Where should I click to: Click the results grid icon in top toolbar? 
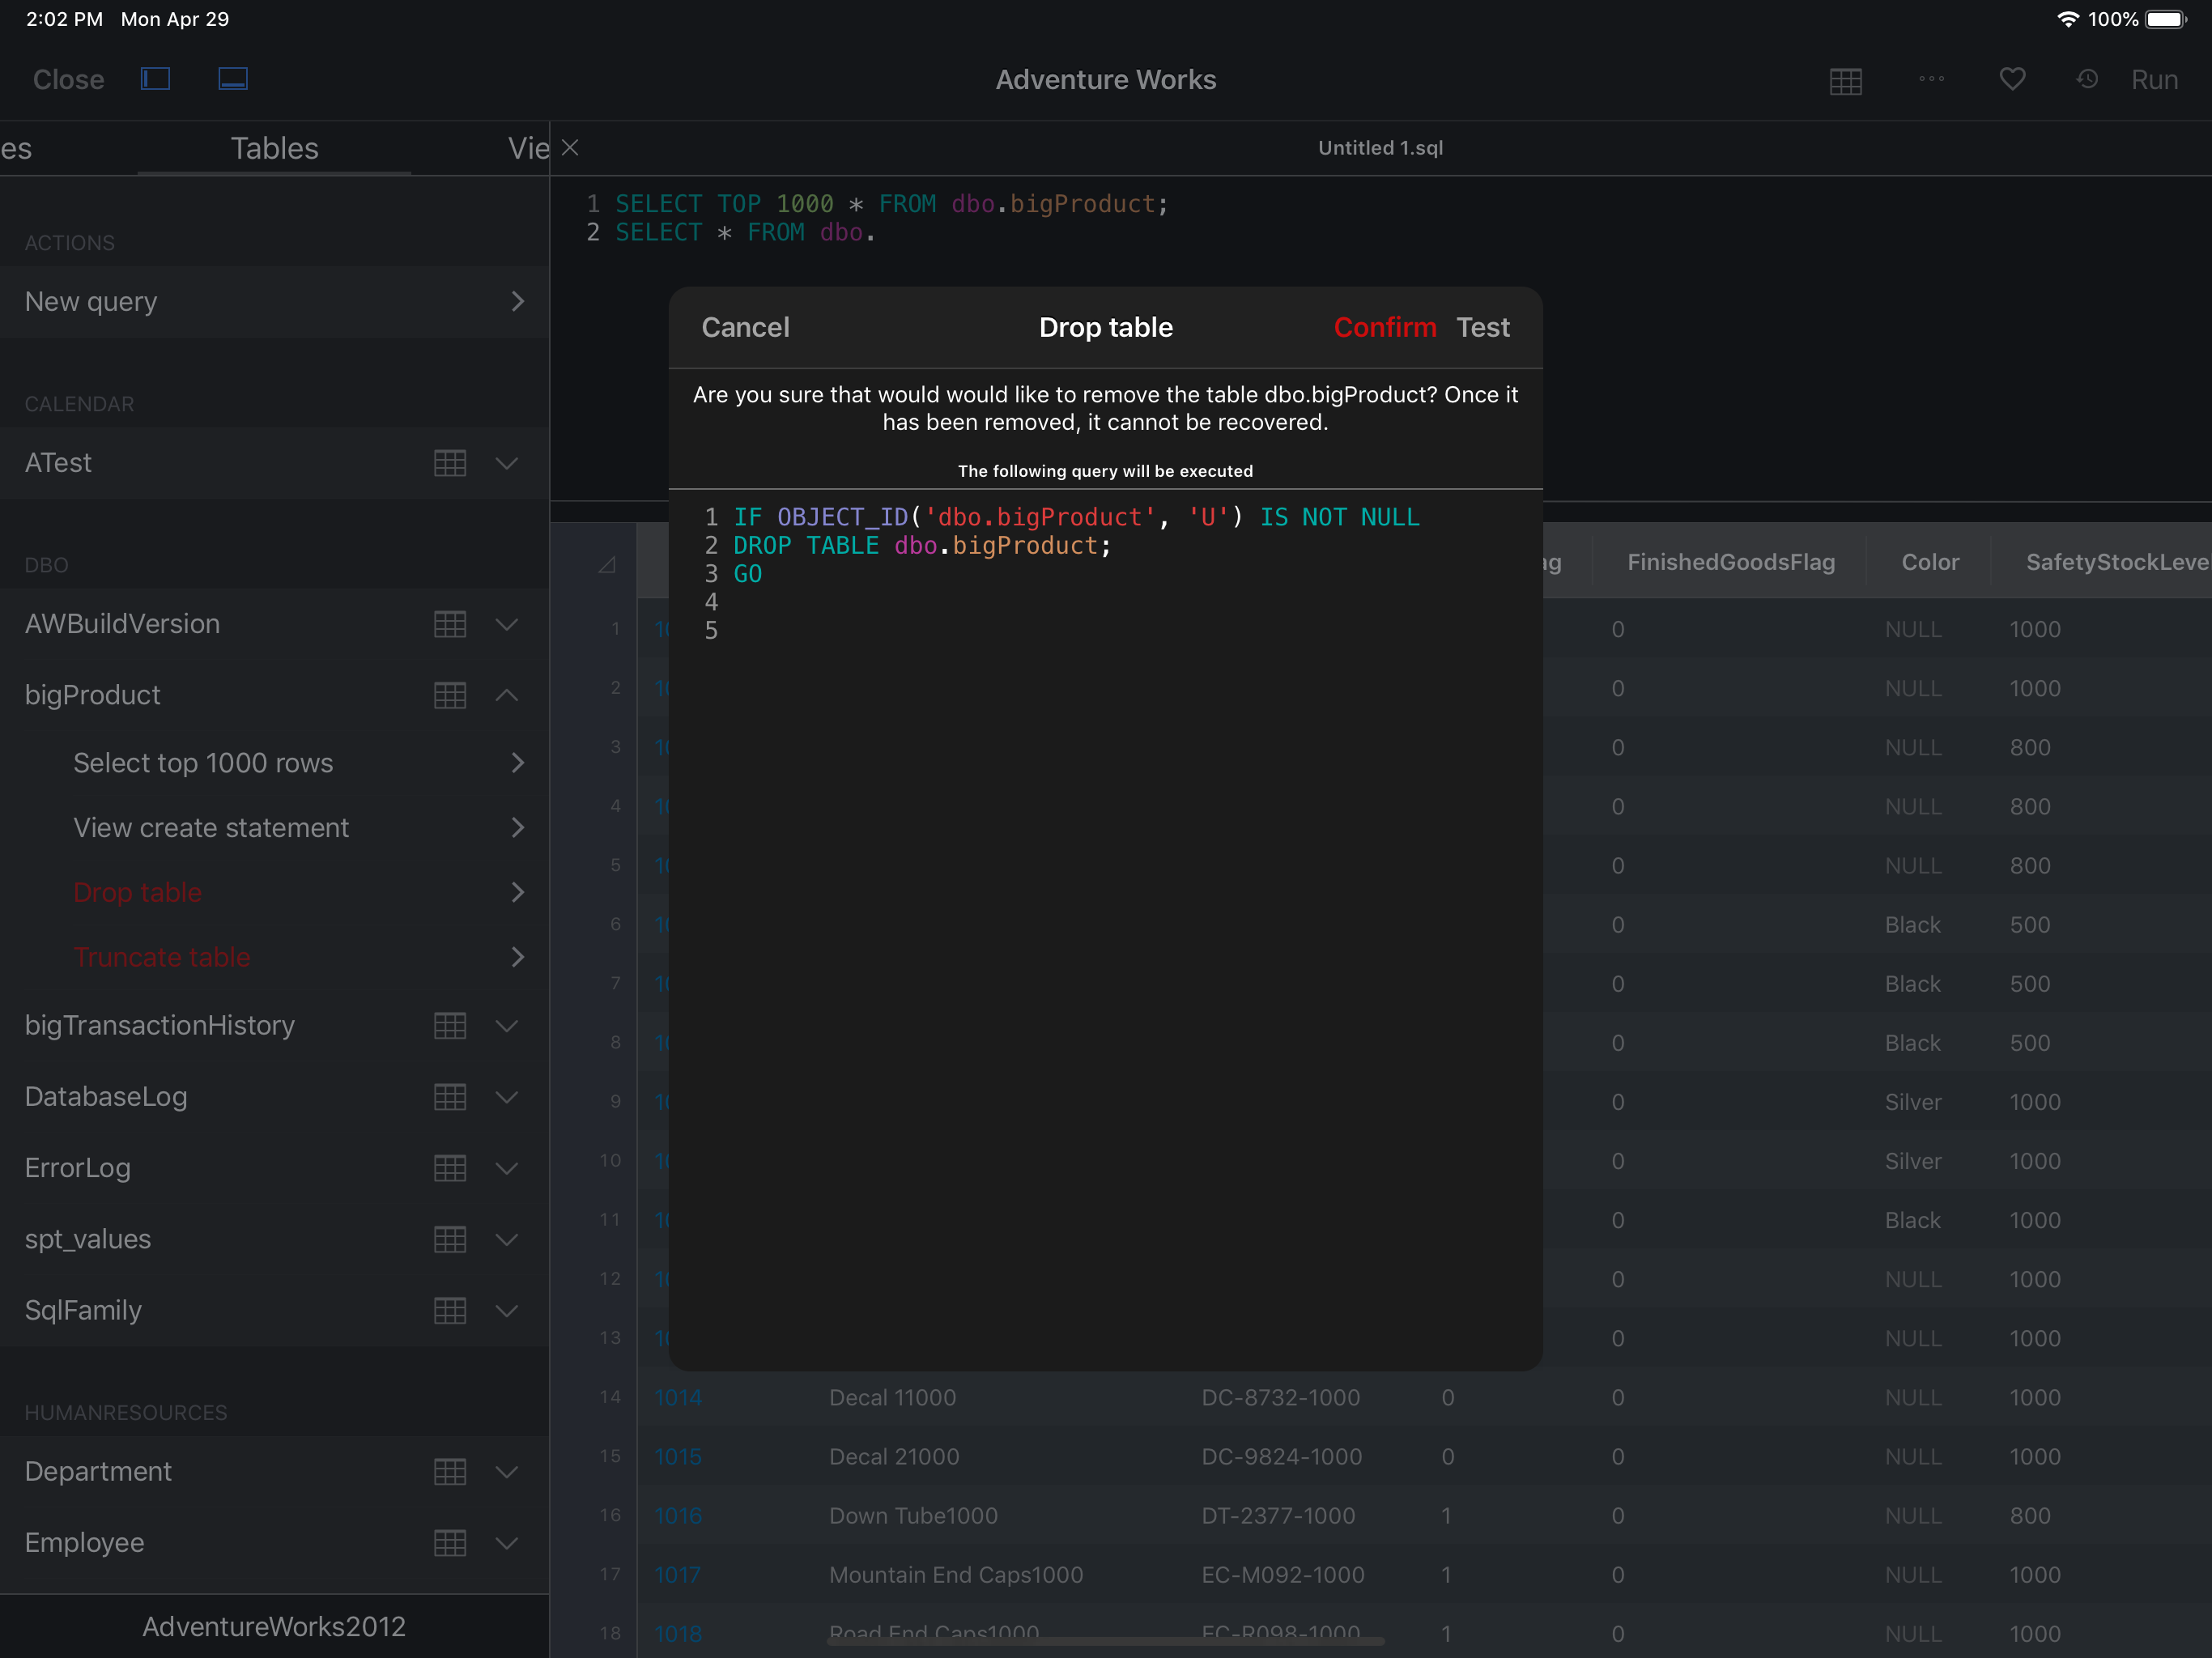pos(1845,81)
